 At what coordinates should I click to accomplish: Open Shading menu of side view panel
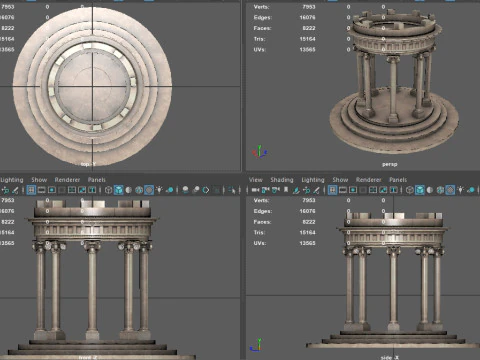coord(282,180)
